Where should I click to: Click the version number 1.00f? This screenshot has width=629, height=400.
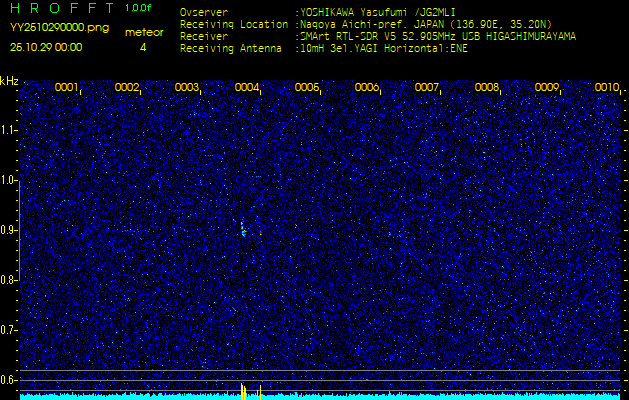pyautogui.click(x=138, y=8)
